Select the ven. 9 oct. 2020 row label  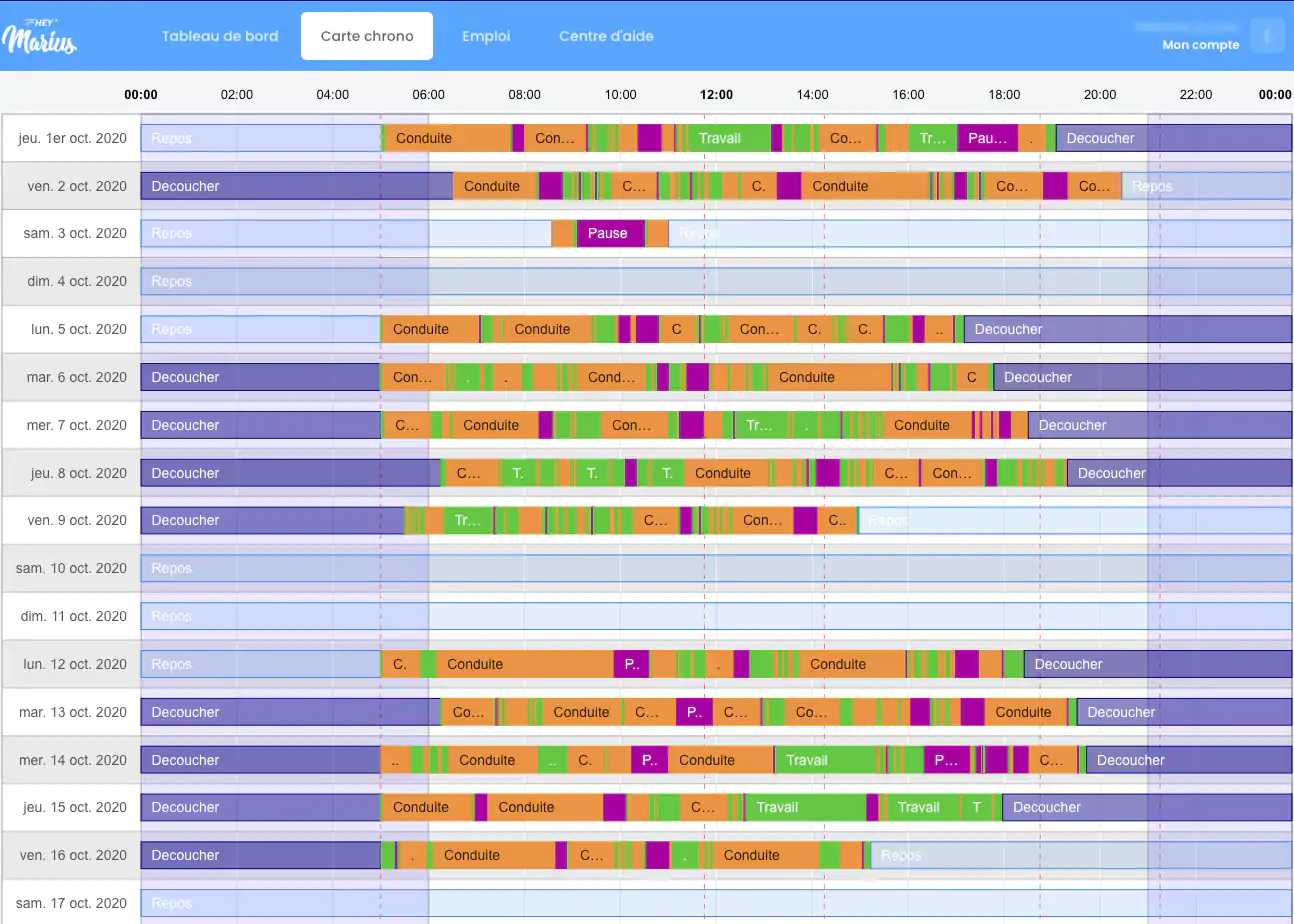click(77, 520)
